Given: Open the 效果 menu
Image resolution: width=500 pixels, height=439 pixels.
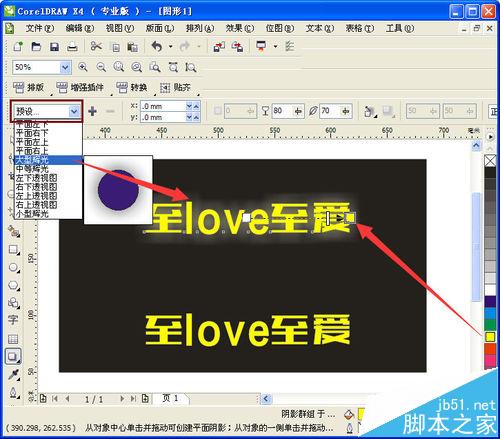Looking at the screenshot, I should (x=240, y=28).
